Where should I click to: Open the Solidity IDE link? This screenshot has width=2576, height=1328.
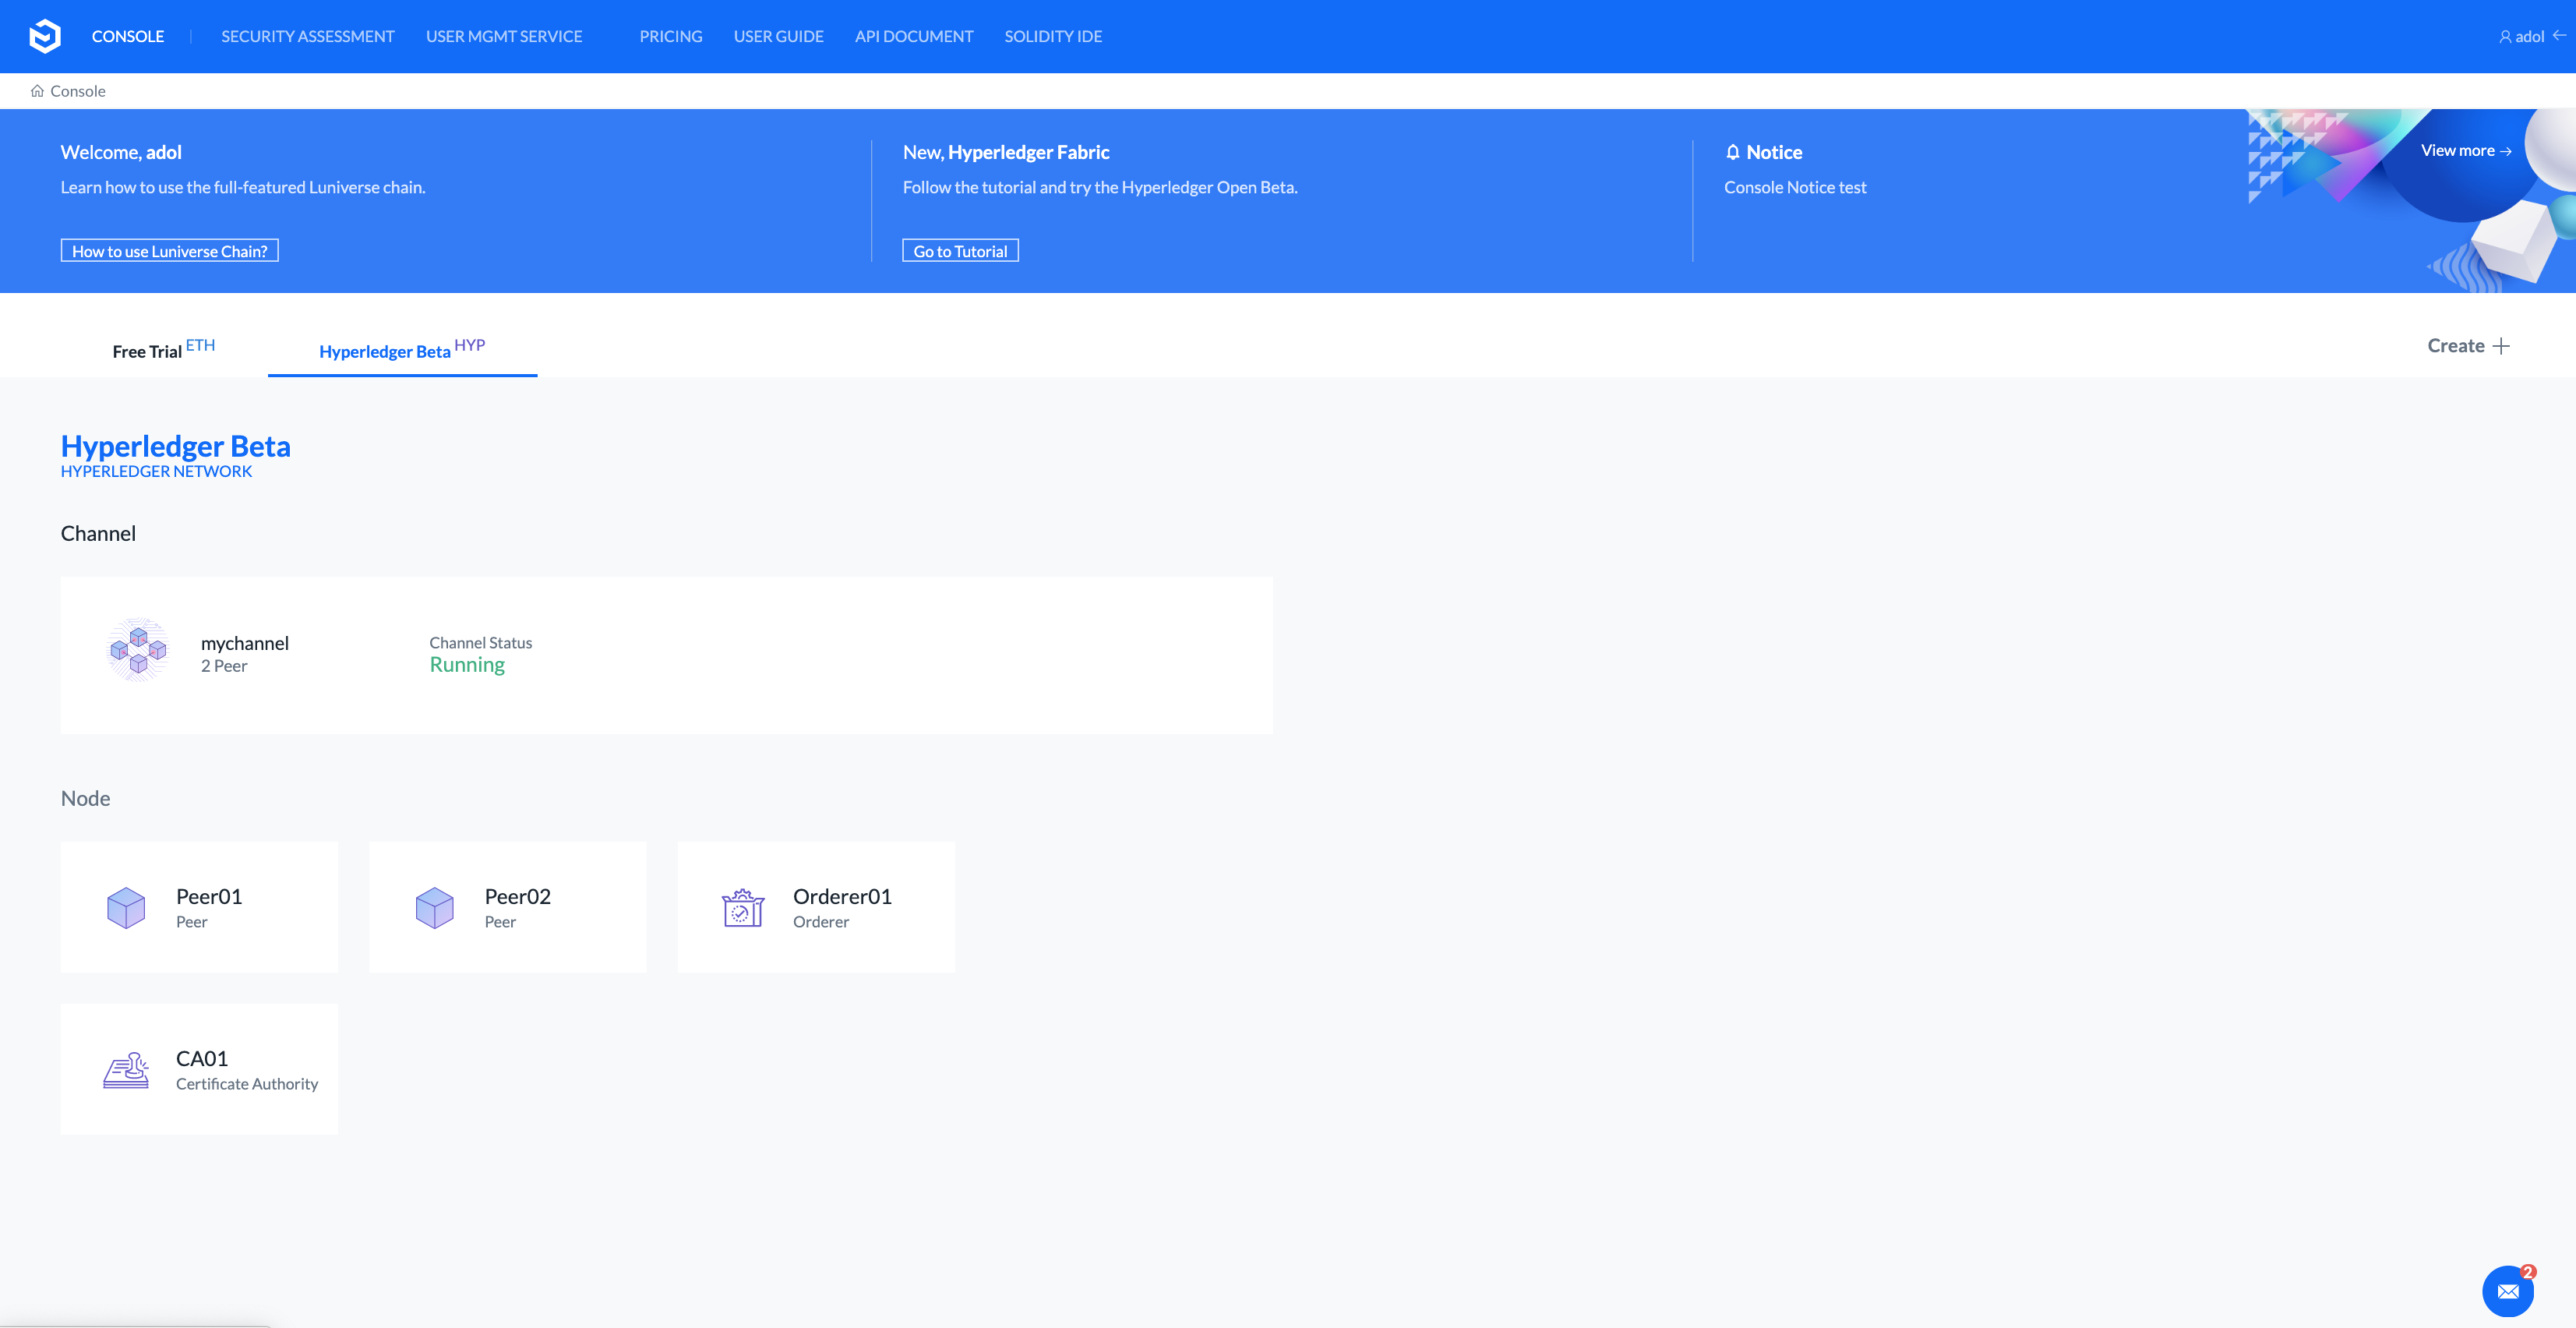(1053, 36)
